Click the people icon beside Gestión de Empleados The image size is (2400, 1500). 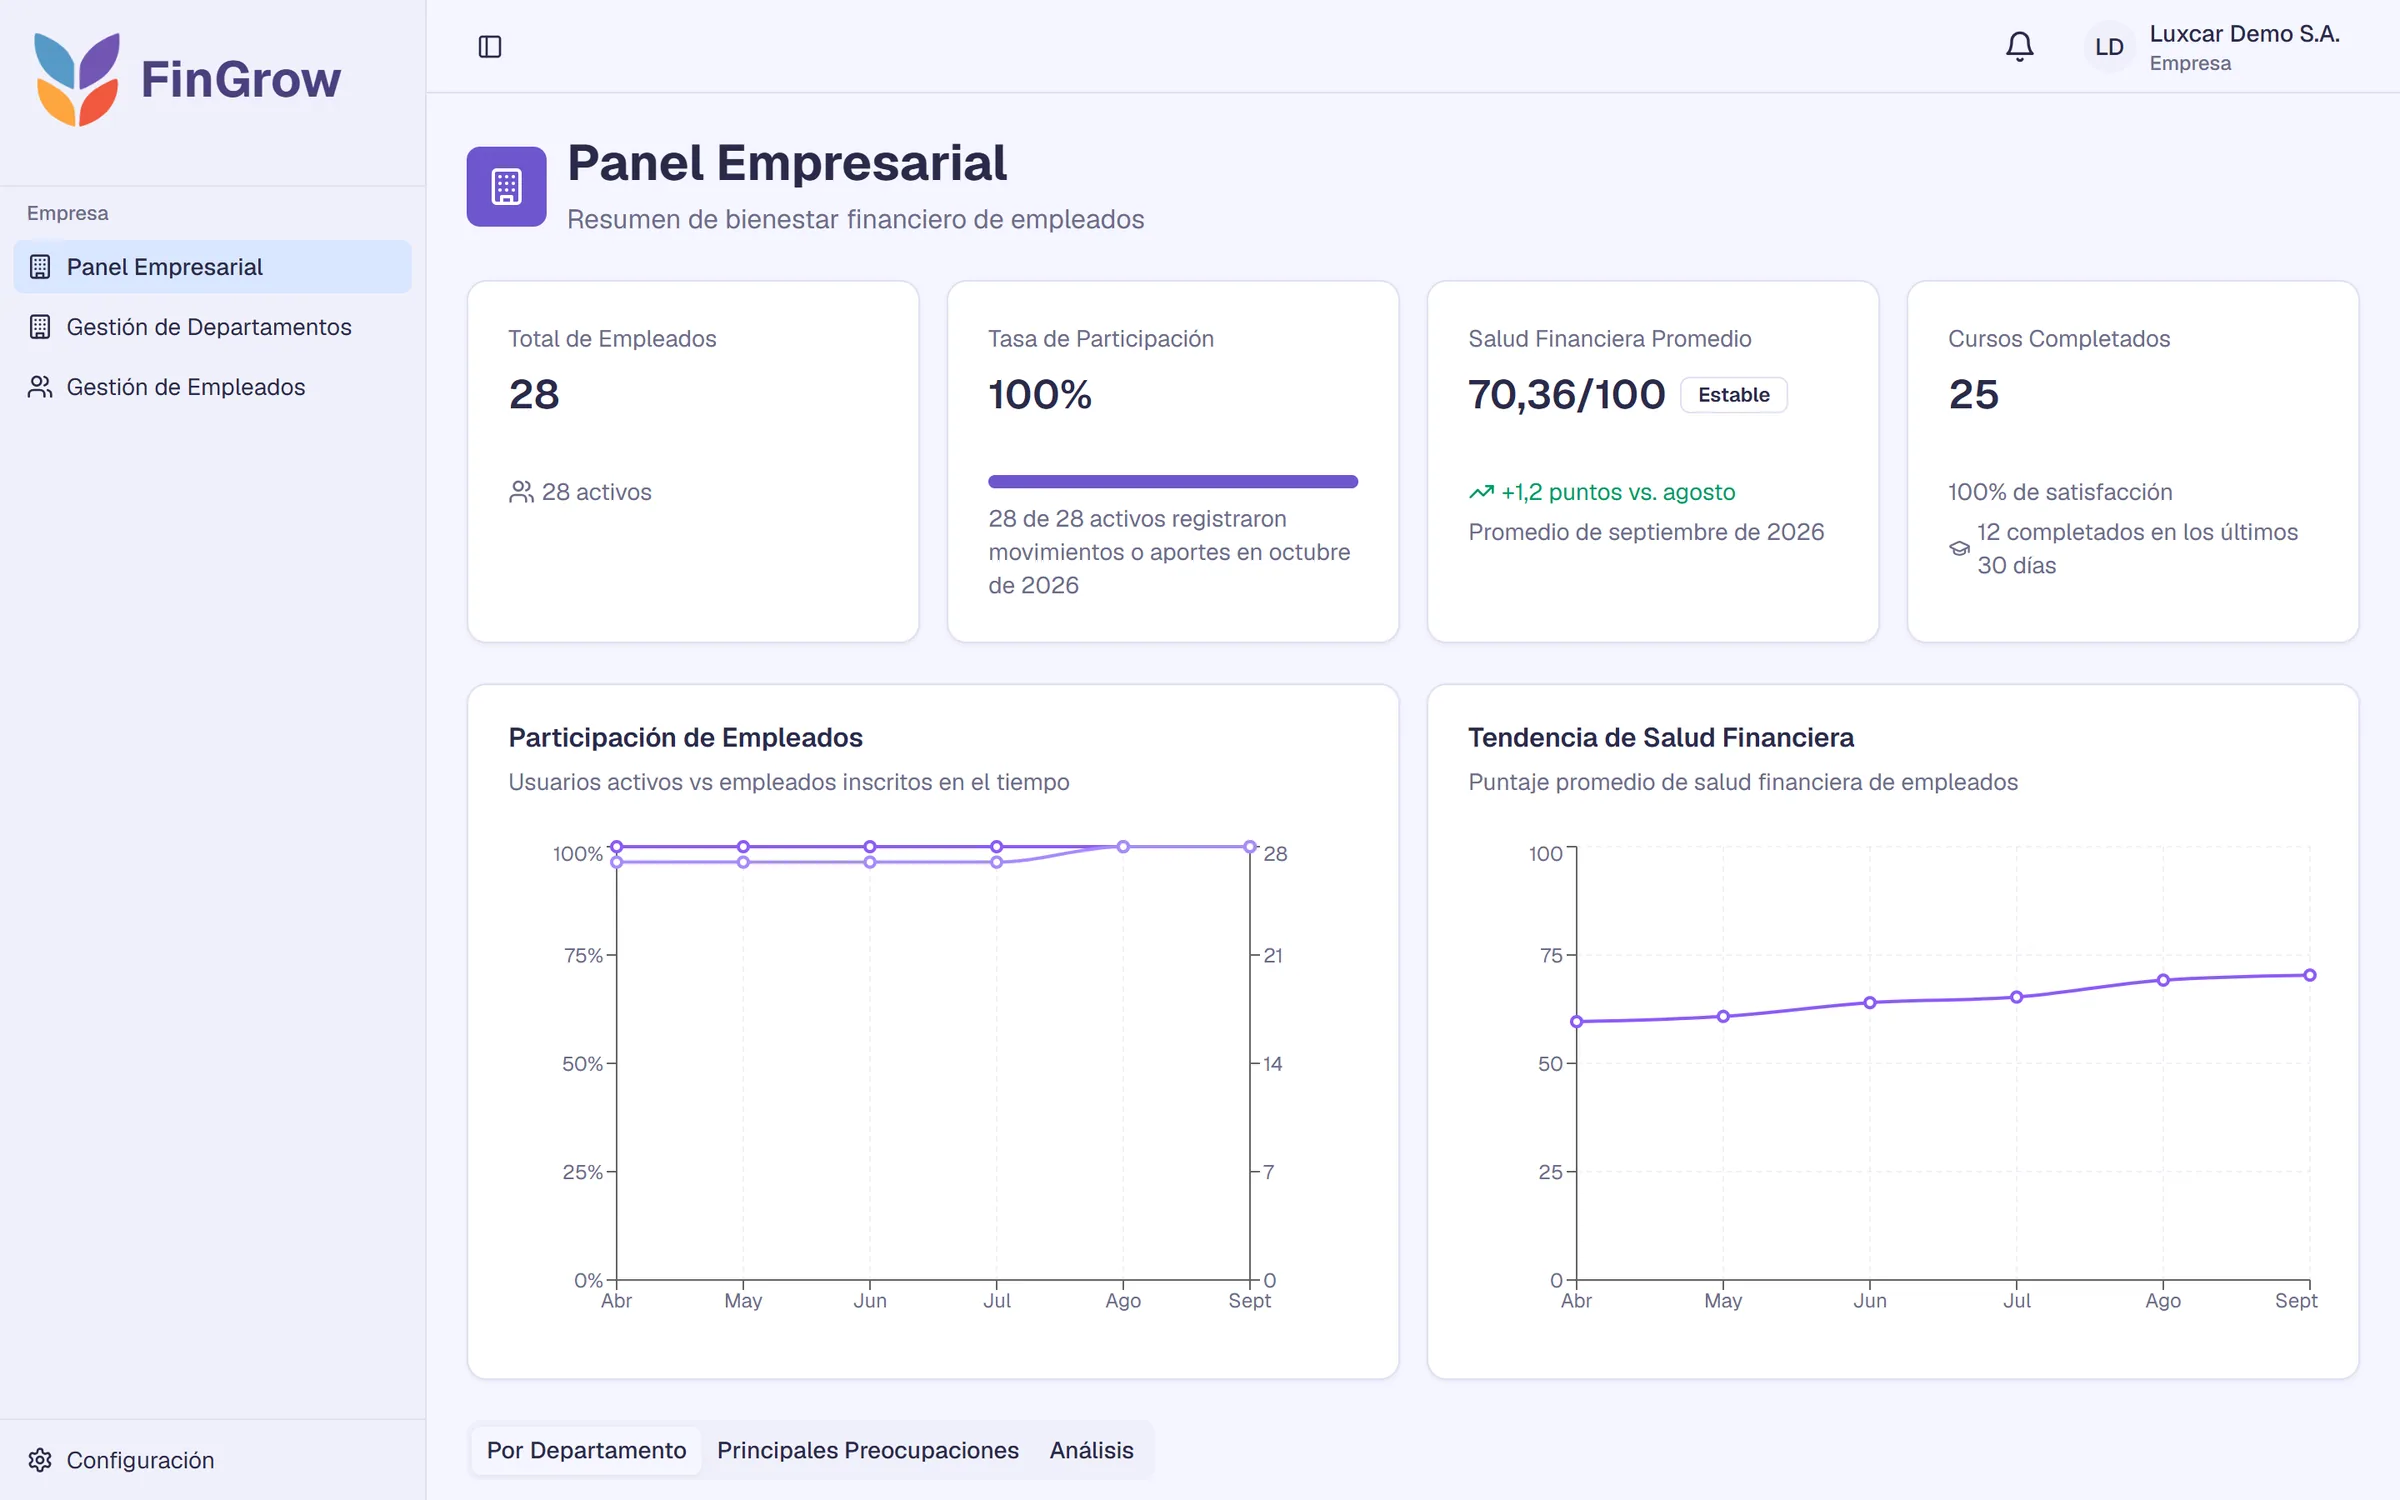(x=40, y=387)
